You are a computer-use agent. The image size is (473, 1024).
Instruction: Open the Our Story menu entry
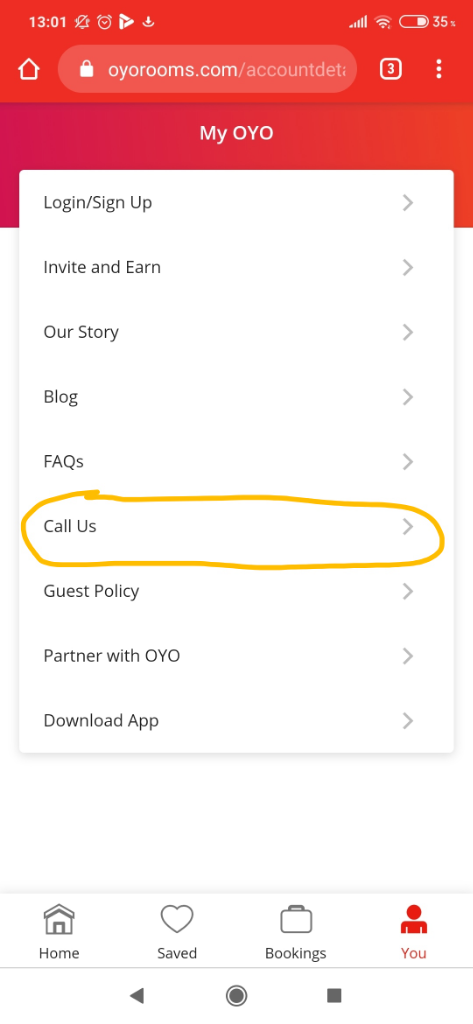point(236,332)
